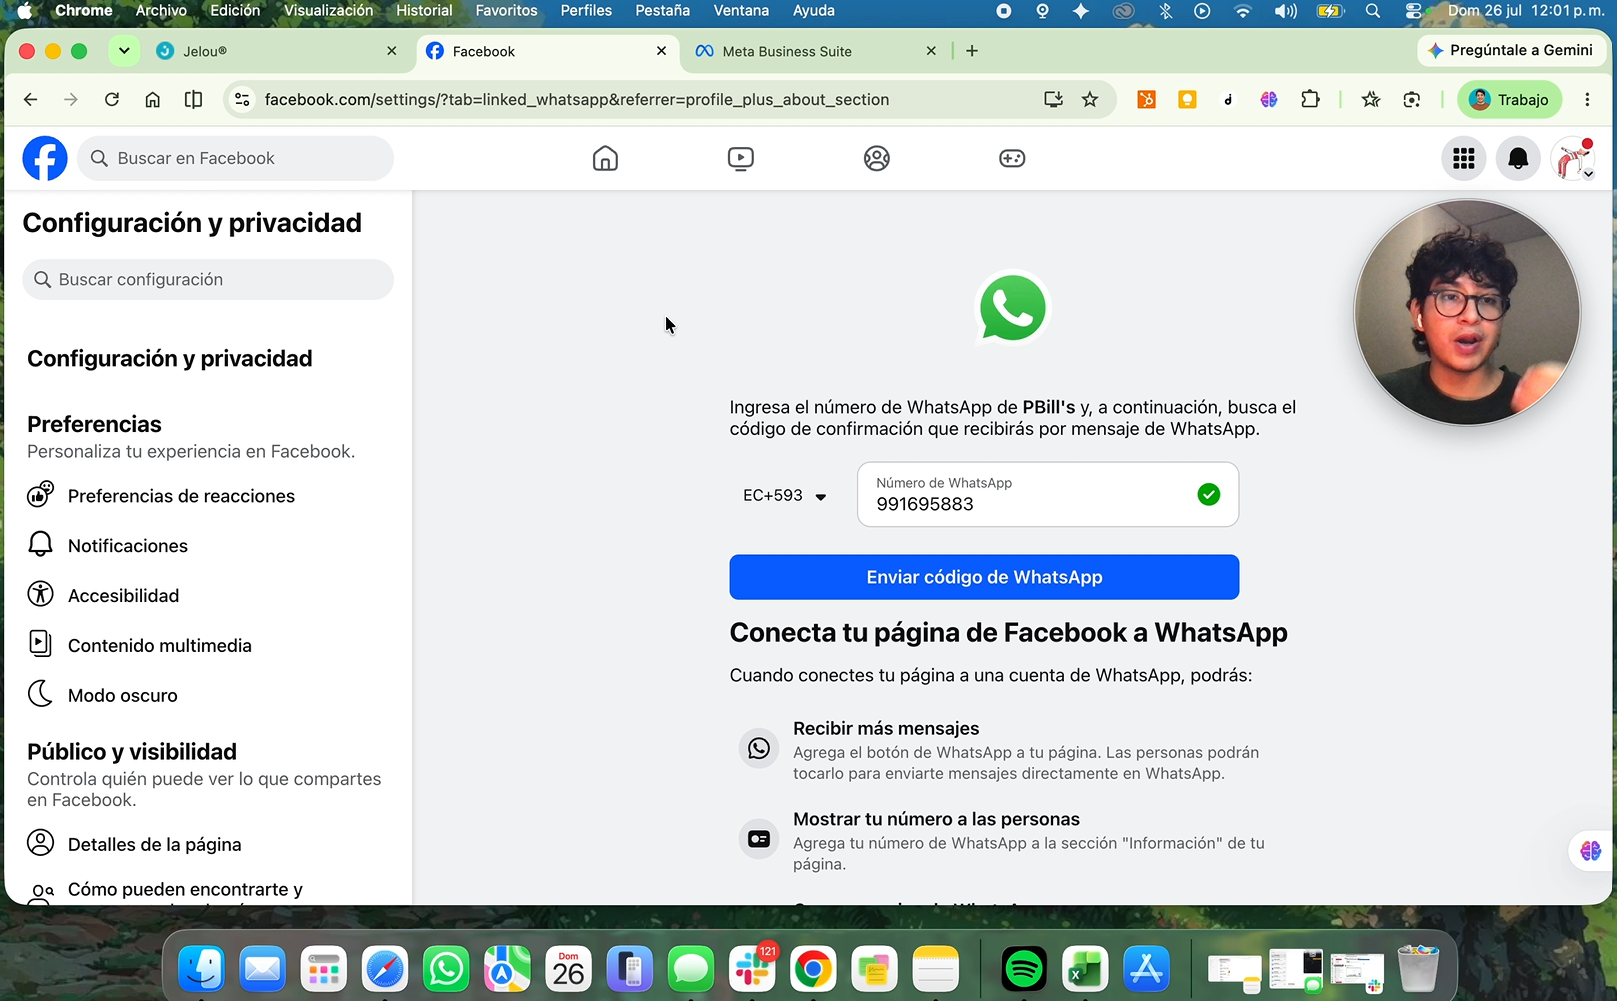Go to the Facebook home feed icon
The image size is (1617, 1001).
pos(605,158)
